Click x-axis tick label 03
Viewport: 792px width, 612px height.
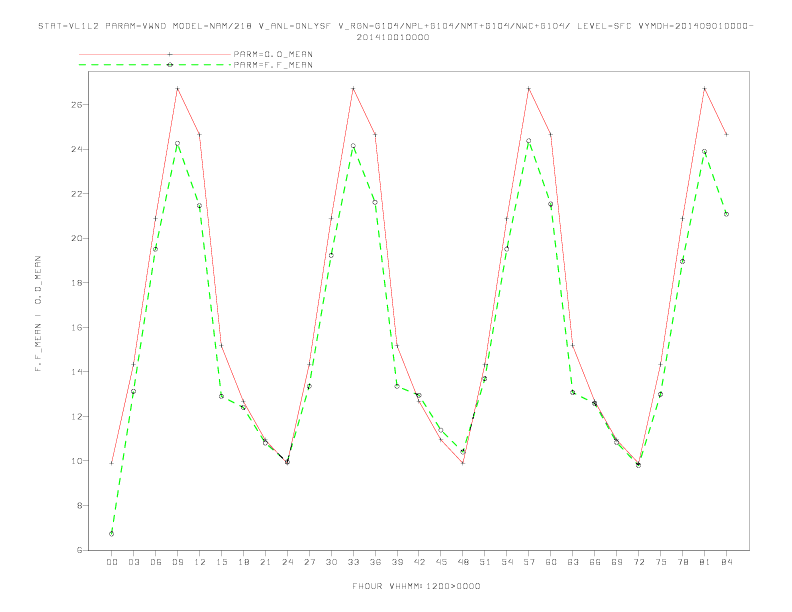coord(133,562)
